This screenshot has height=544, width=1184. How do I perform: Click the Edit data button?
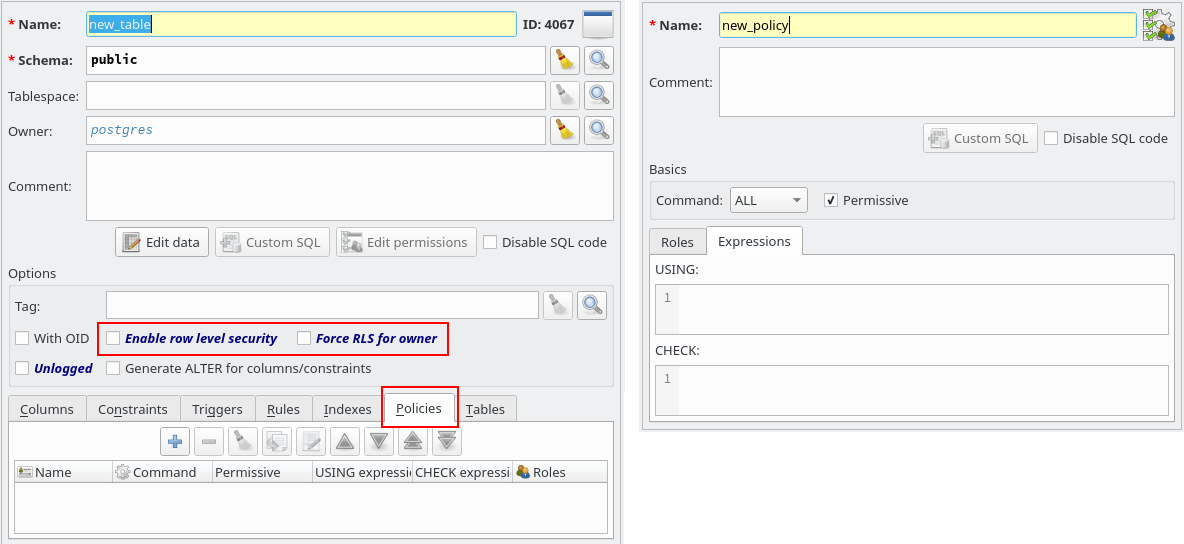(x=162, y=243)
